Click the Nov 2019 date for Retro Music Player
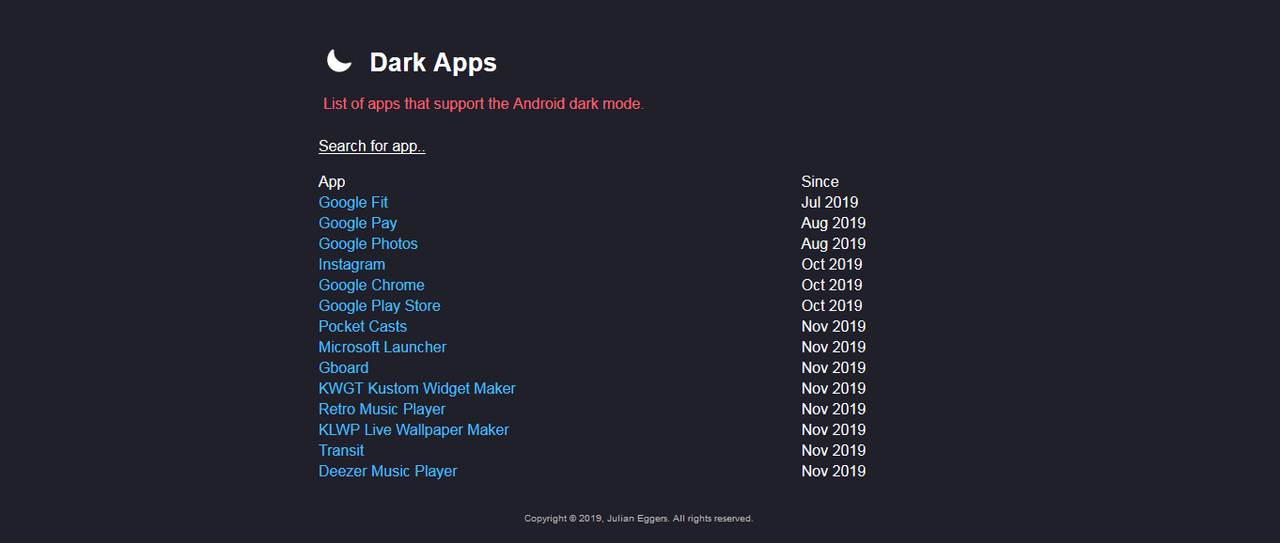Viewport: 1280px width, 543px height. tap(833, 409)
